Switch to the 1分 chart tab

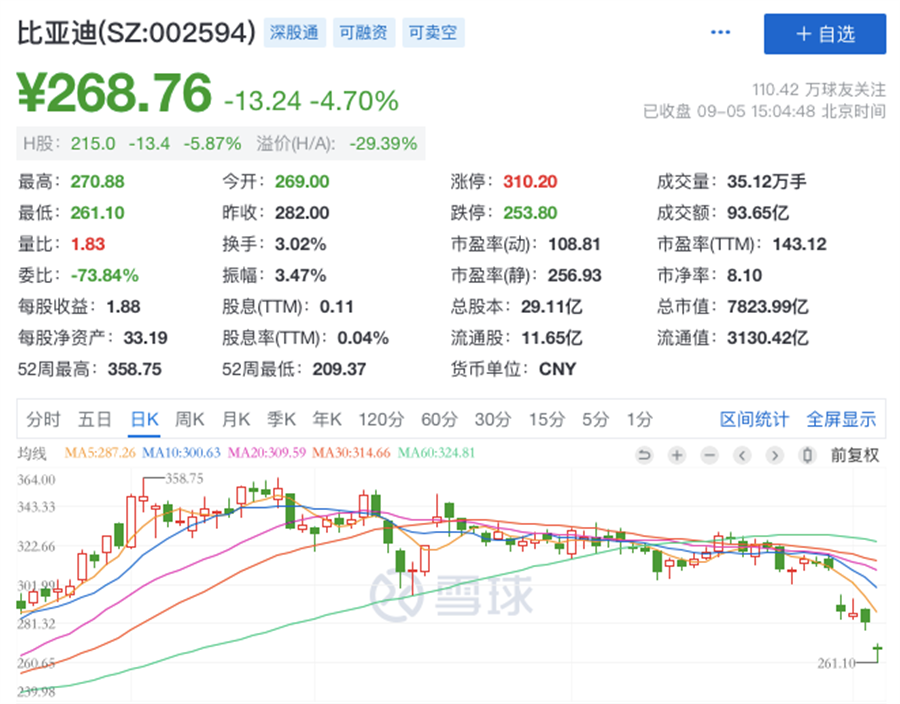[639, 419]
